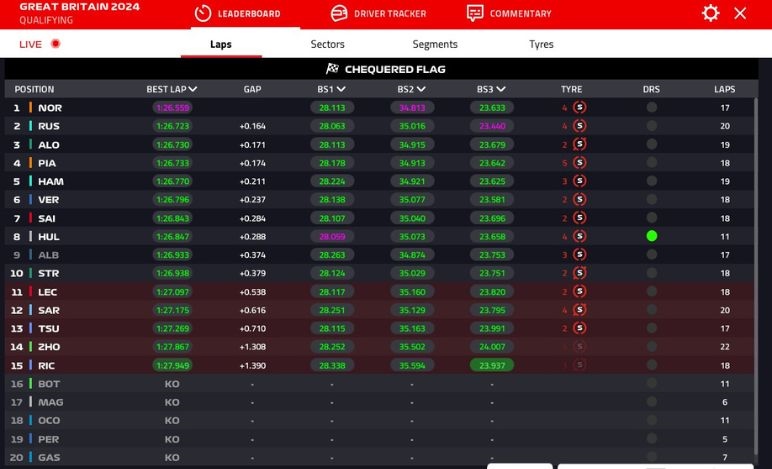This screenshot has width=772, height=469.
Task: Click the chequered flag icon
Action: [x=332, y=69]
